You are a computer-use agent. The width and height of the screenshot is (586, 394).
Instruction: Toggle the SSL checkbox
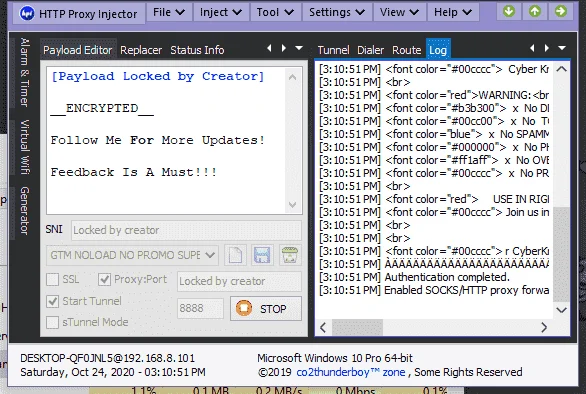click(52, 279)
